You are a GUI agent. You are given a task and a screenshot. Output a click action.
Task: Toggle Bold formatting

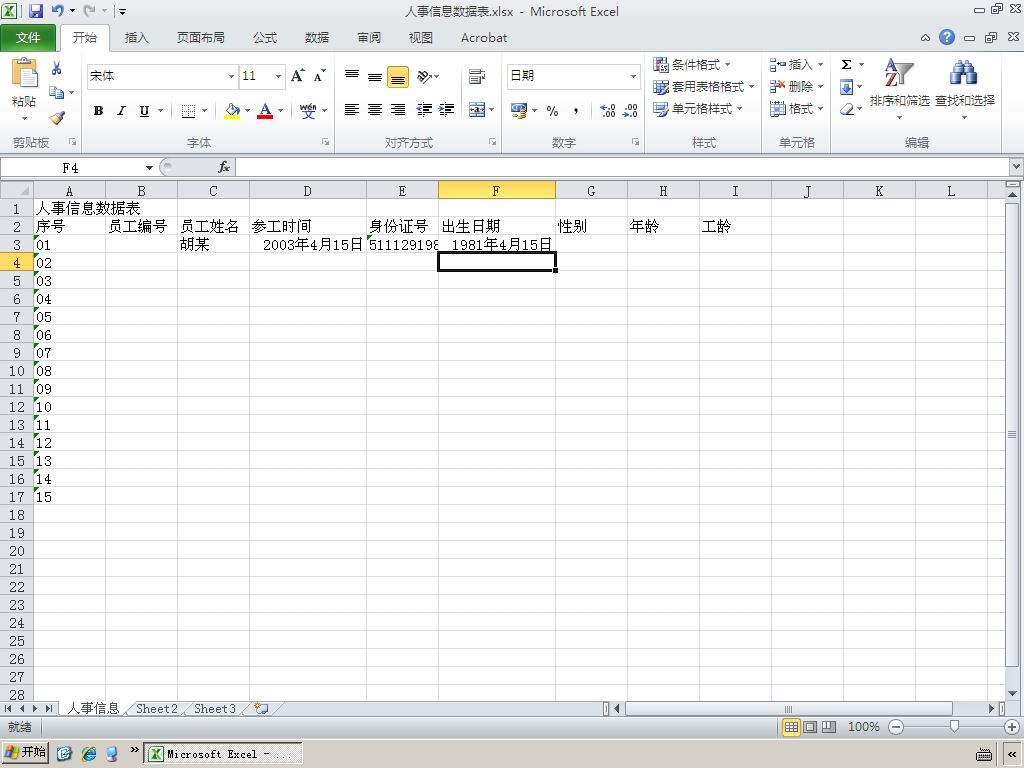98,111
